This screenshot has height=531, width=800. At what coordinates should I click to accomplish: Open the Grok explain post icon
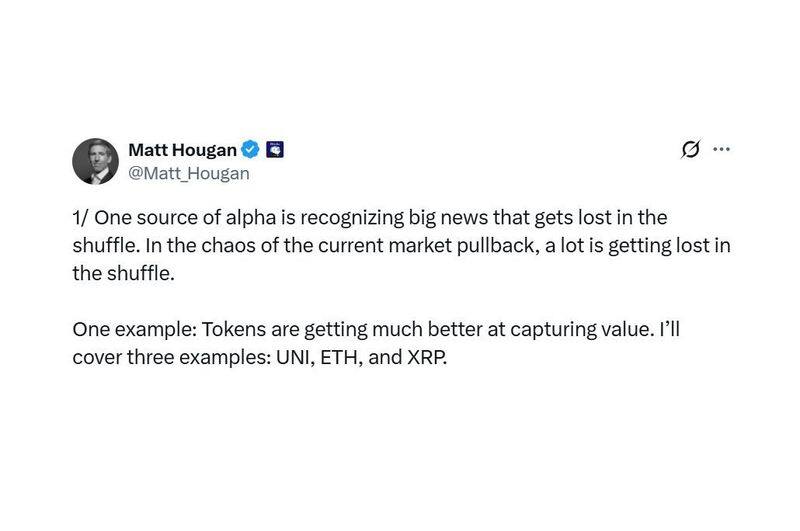(x=690, y=150)
